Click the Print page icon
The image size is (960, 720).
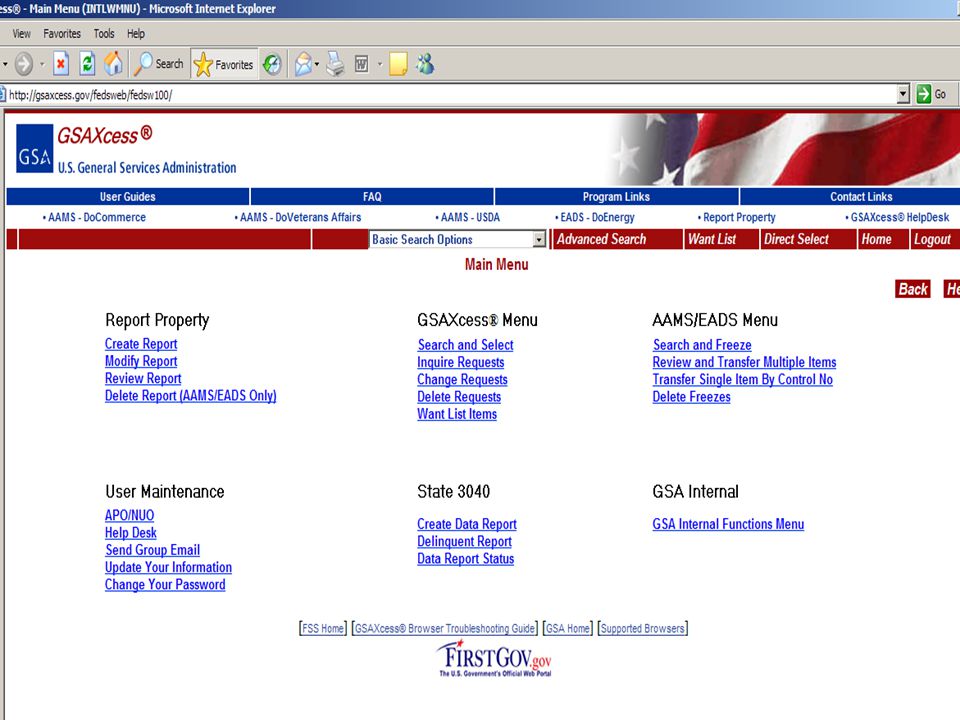coord(335,64)
